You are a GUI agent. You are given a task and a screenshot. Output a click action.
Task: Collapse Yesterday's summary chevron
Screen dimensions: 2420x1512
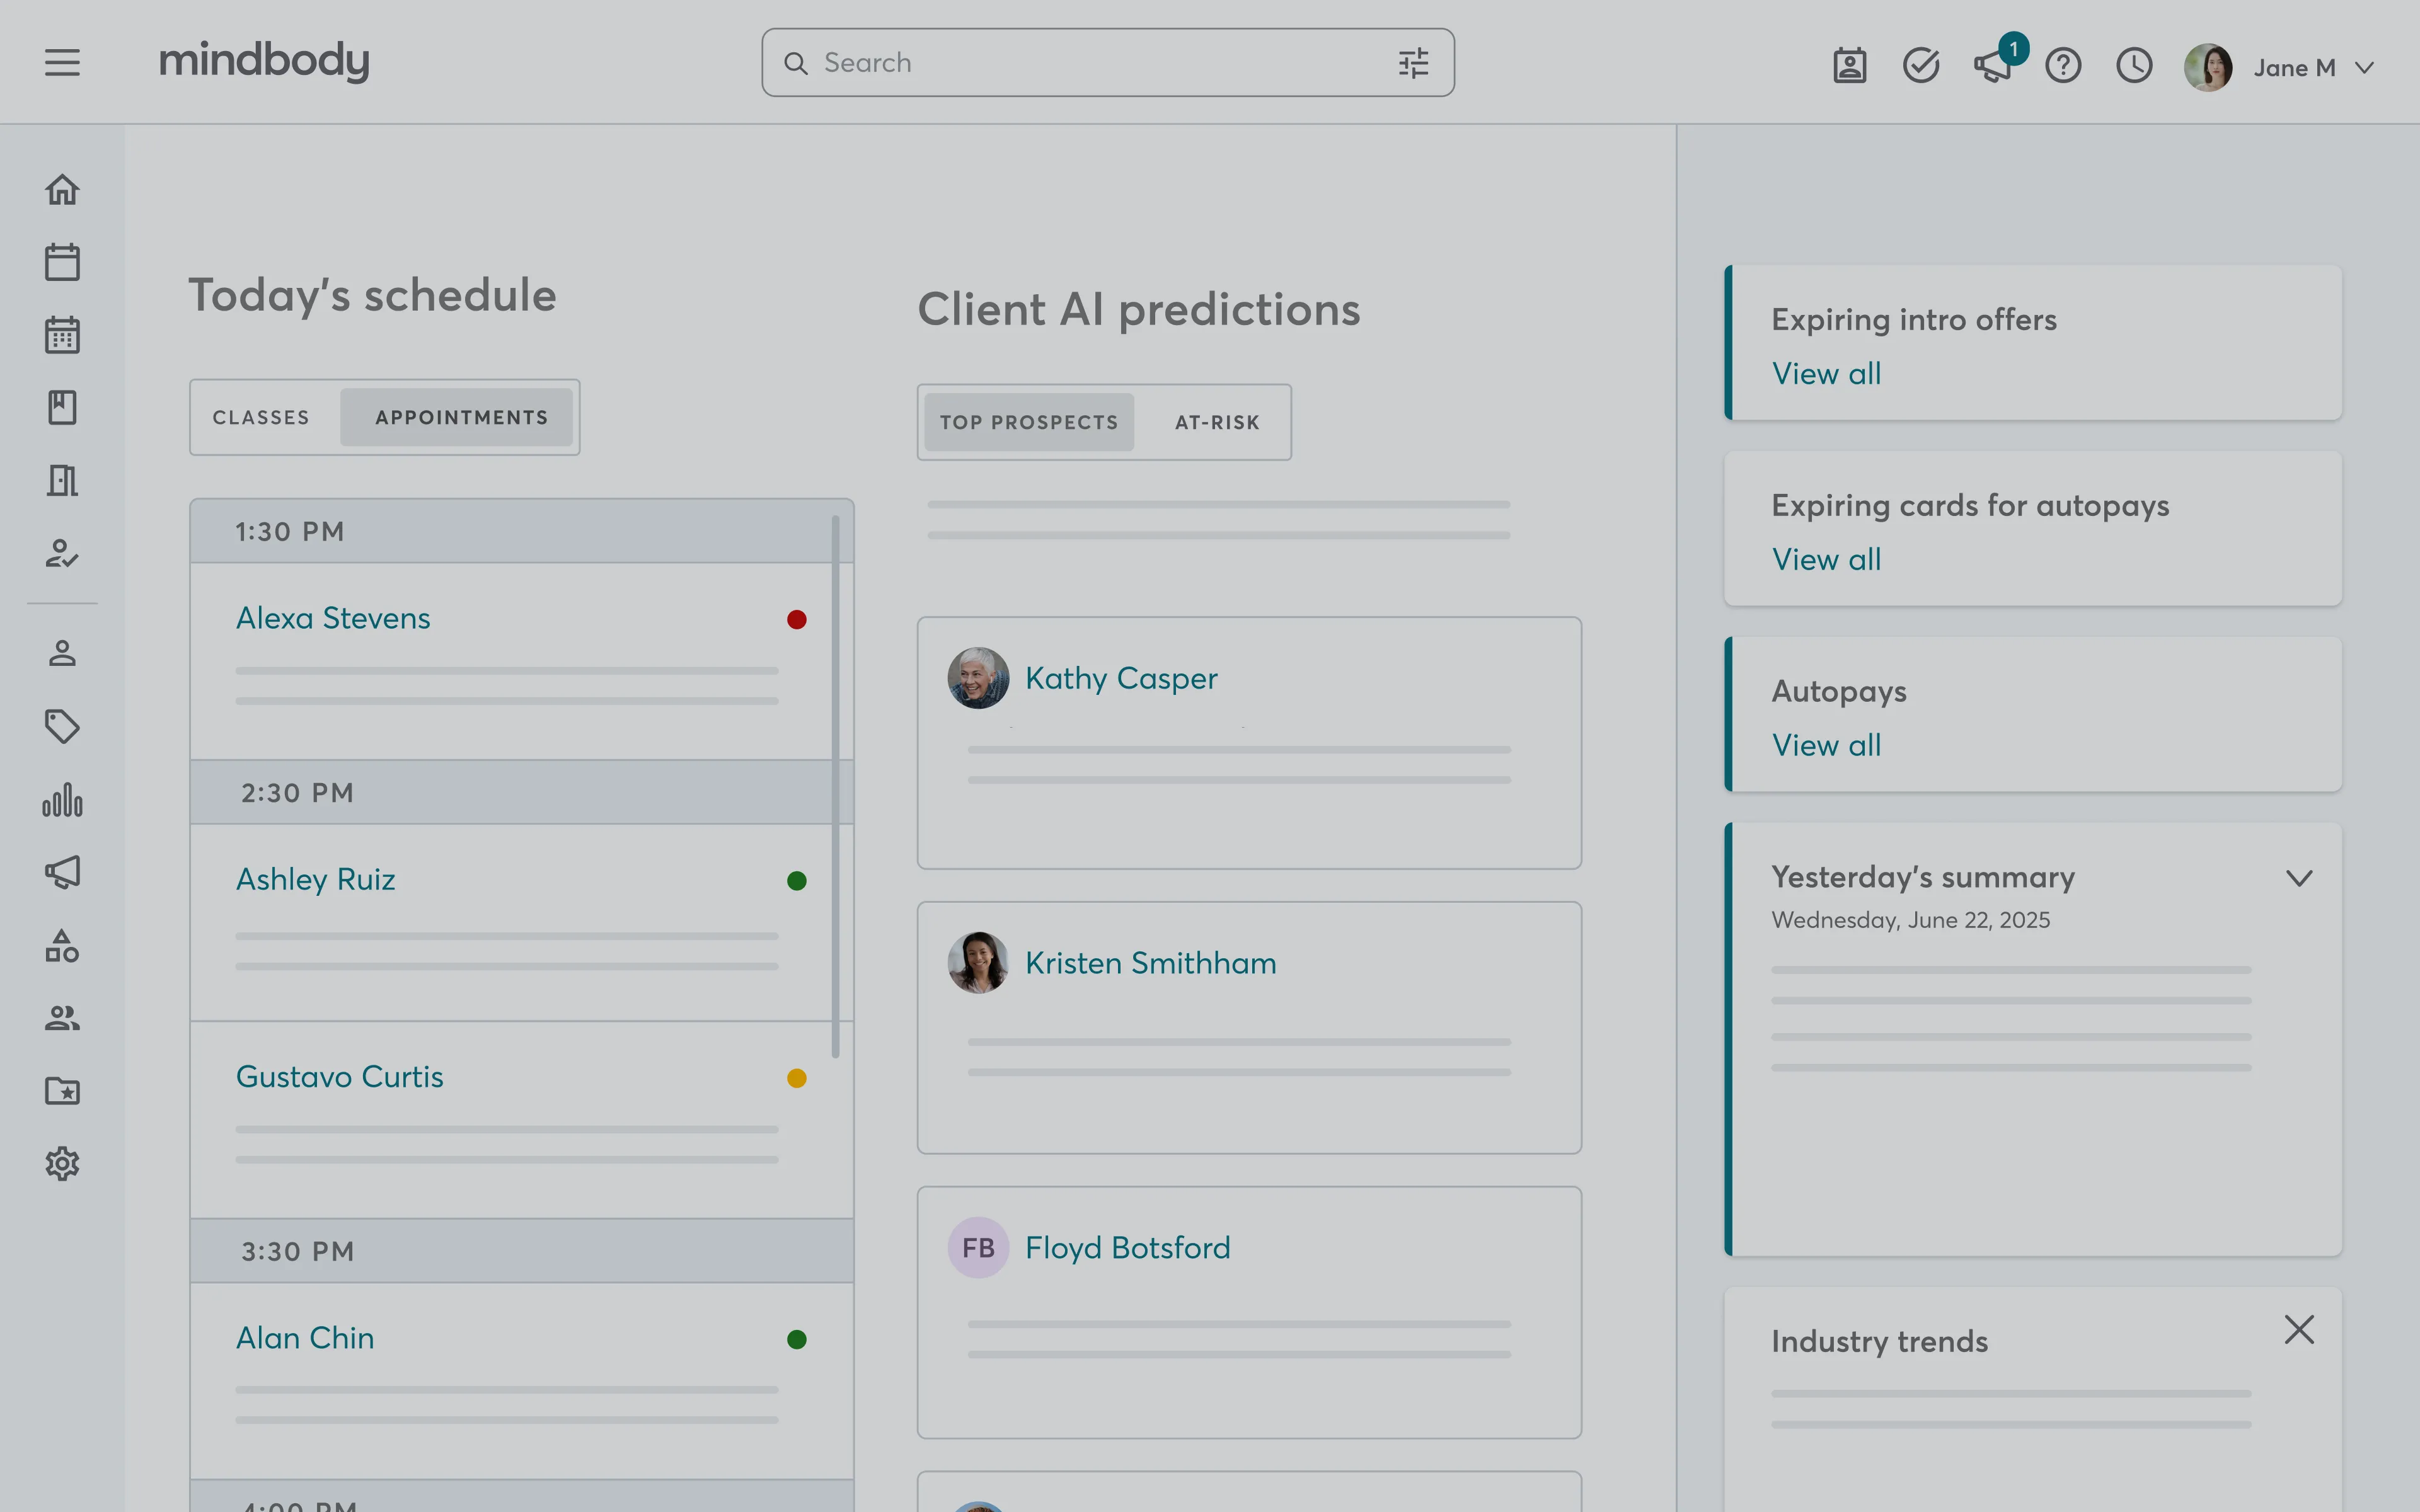point(2298,878)
